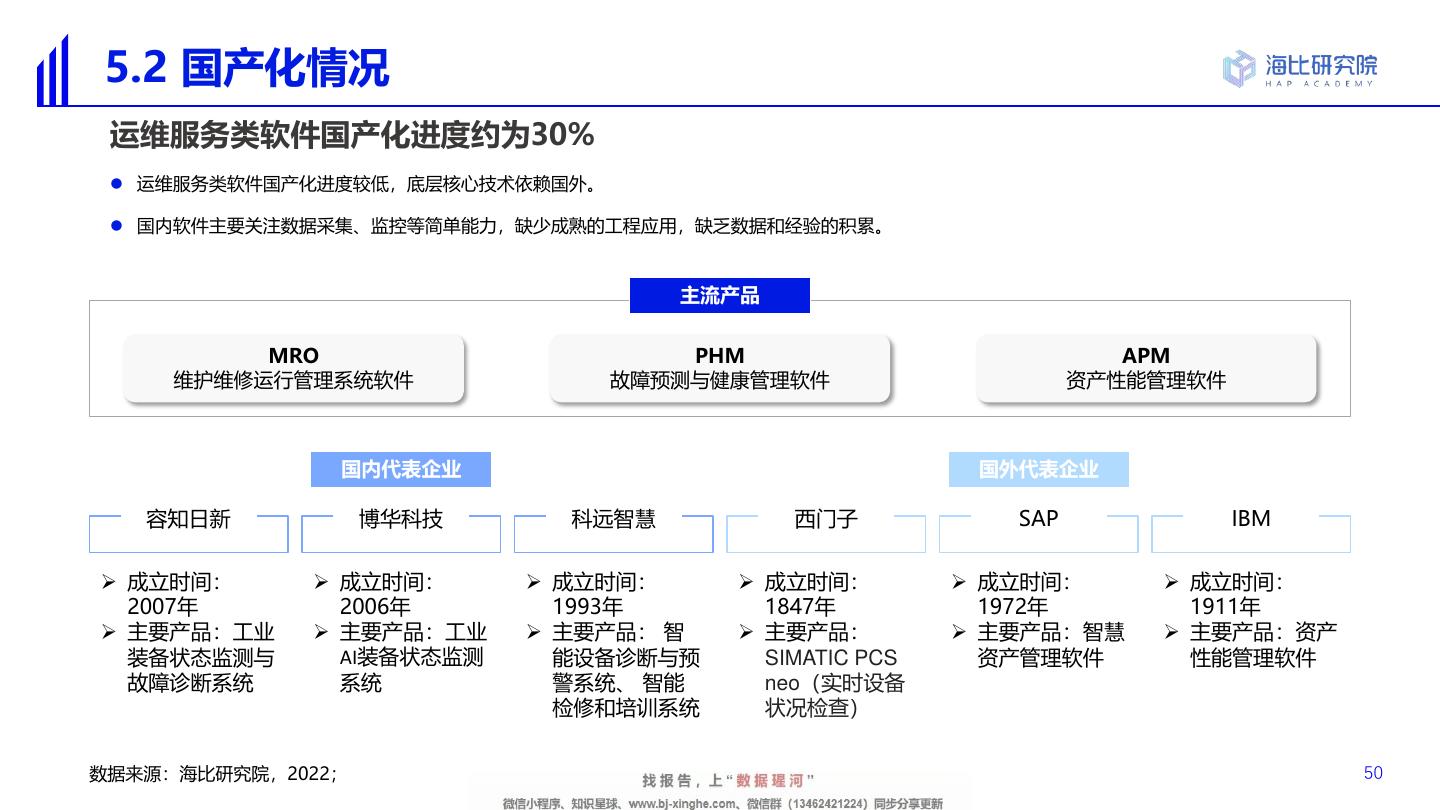Select the 国外代表企业 label

pos(1038,469)
